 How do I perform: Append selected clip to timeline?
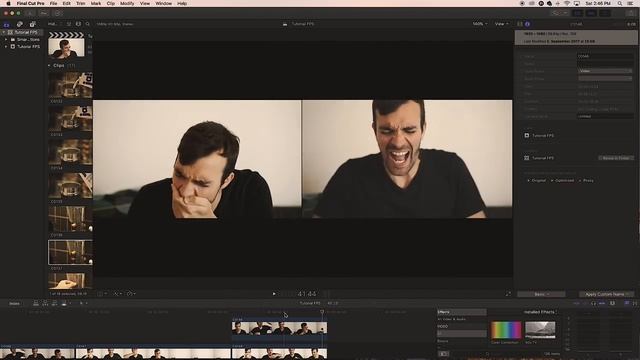(55, 303)
